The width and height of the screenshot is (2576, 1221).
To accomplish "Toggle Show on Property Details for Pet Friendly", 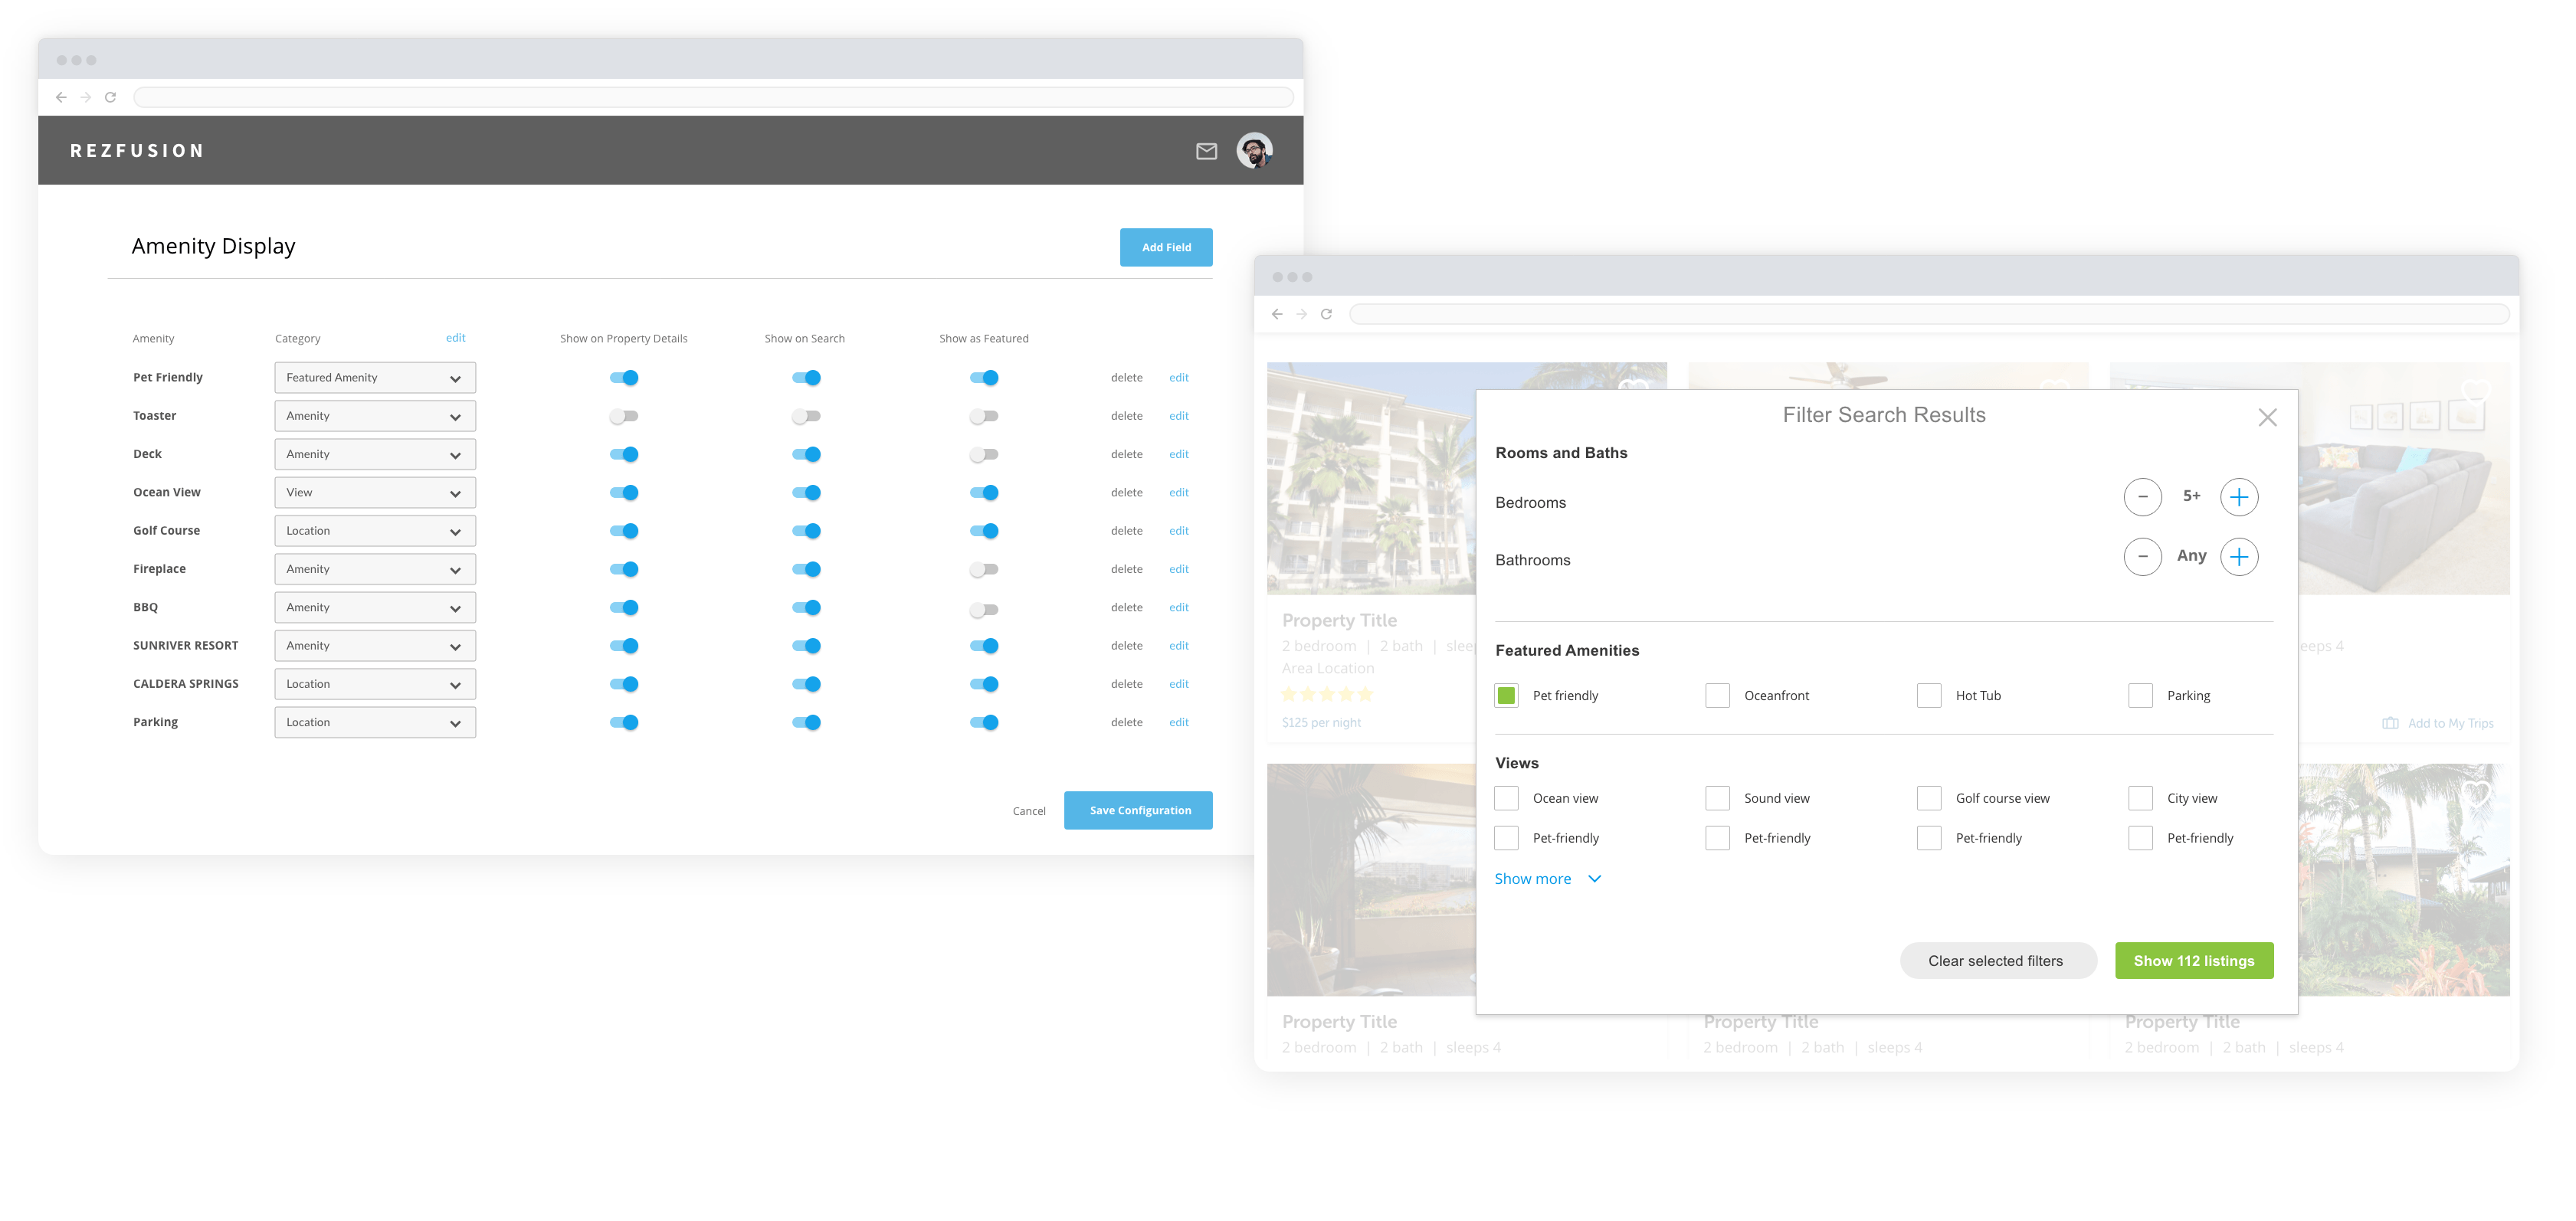I will click(x=624, y=378).
